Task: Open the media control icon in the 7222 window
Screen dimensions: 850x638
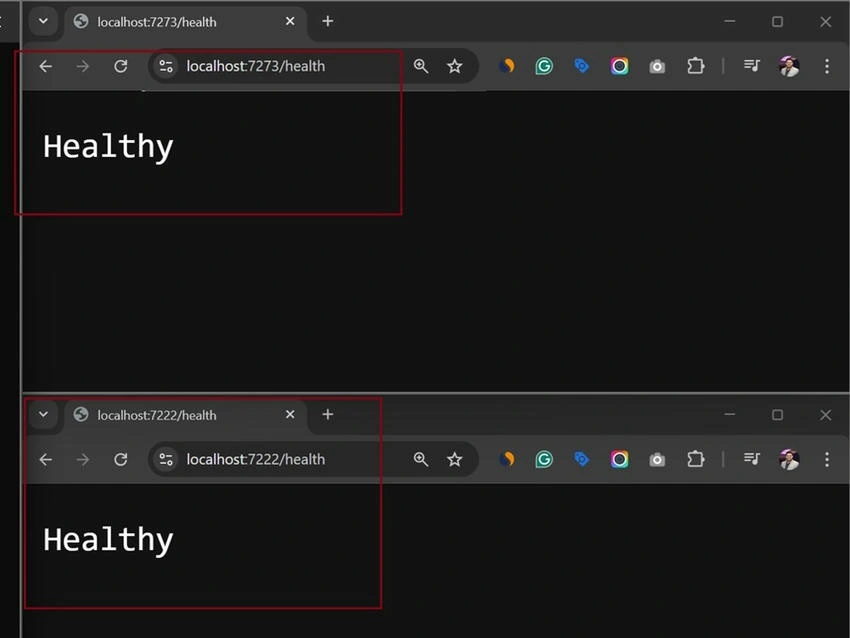Action: tap(751, 460)
